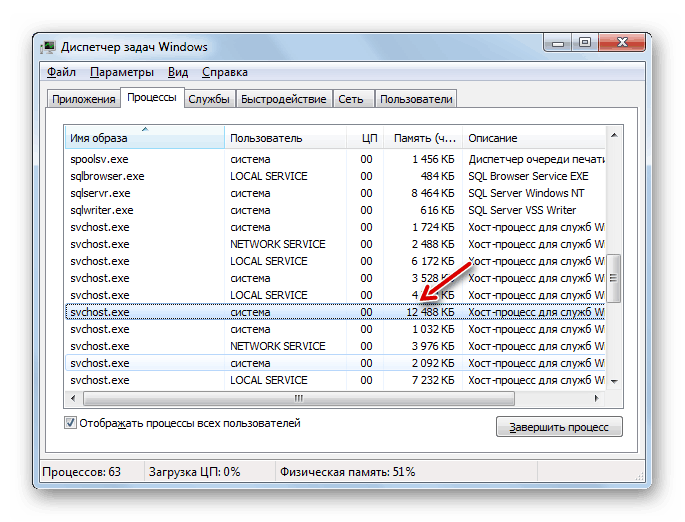Viewport: 685px width, 522px height.
Task: Switch to the Быстродействие tab
Action: [x=284, y=99]
